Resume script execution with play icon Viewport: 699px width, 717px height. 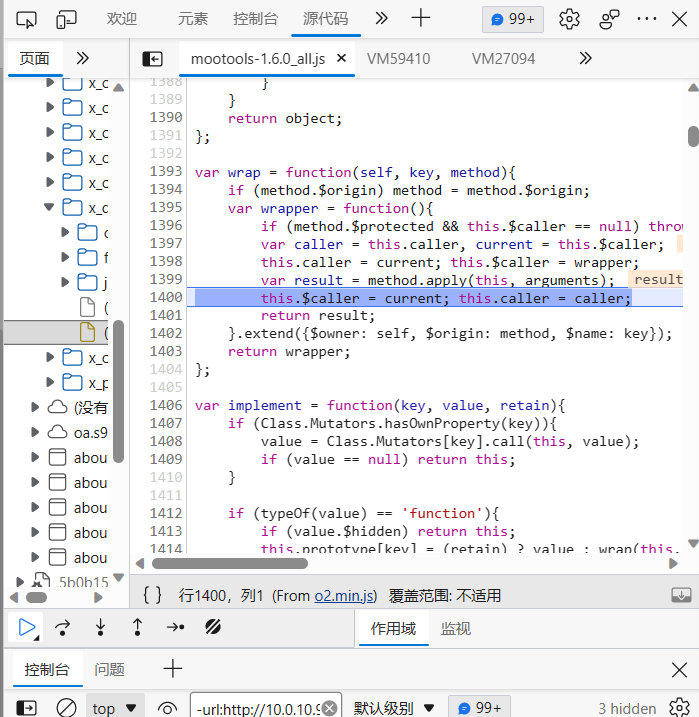click(x=27, y=627)
